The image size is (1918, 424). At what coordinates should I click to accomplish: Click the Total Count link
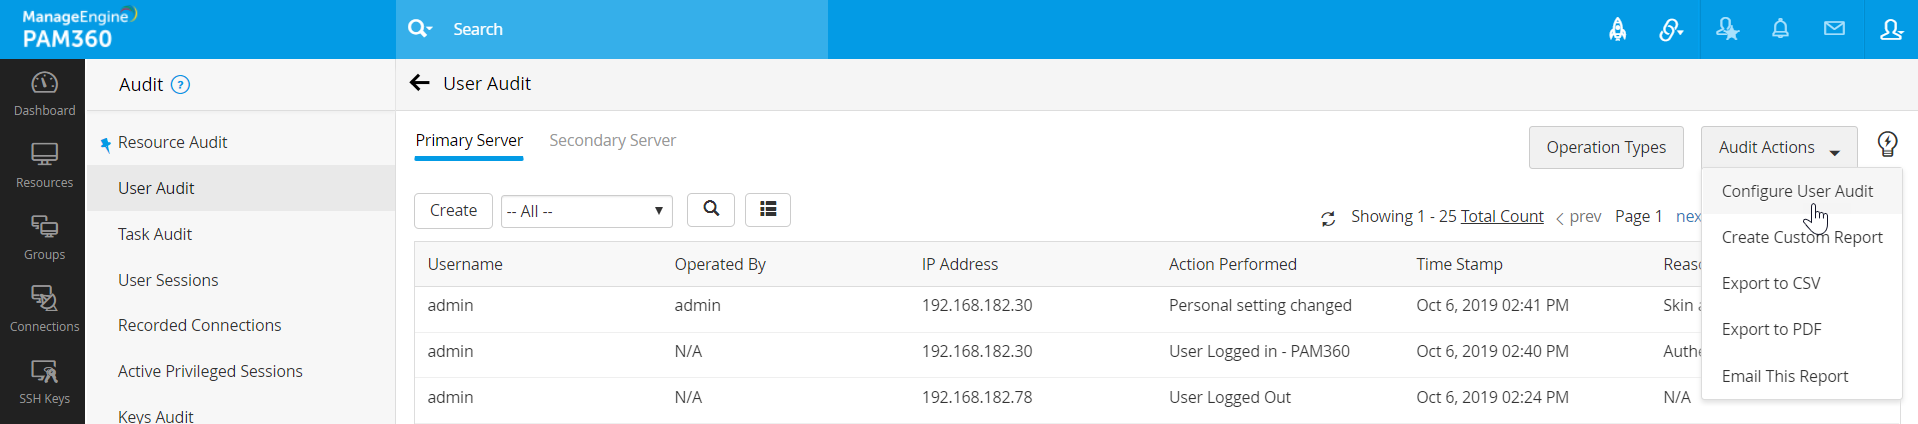1502,216
